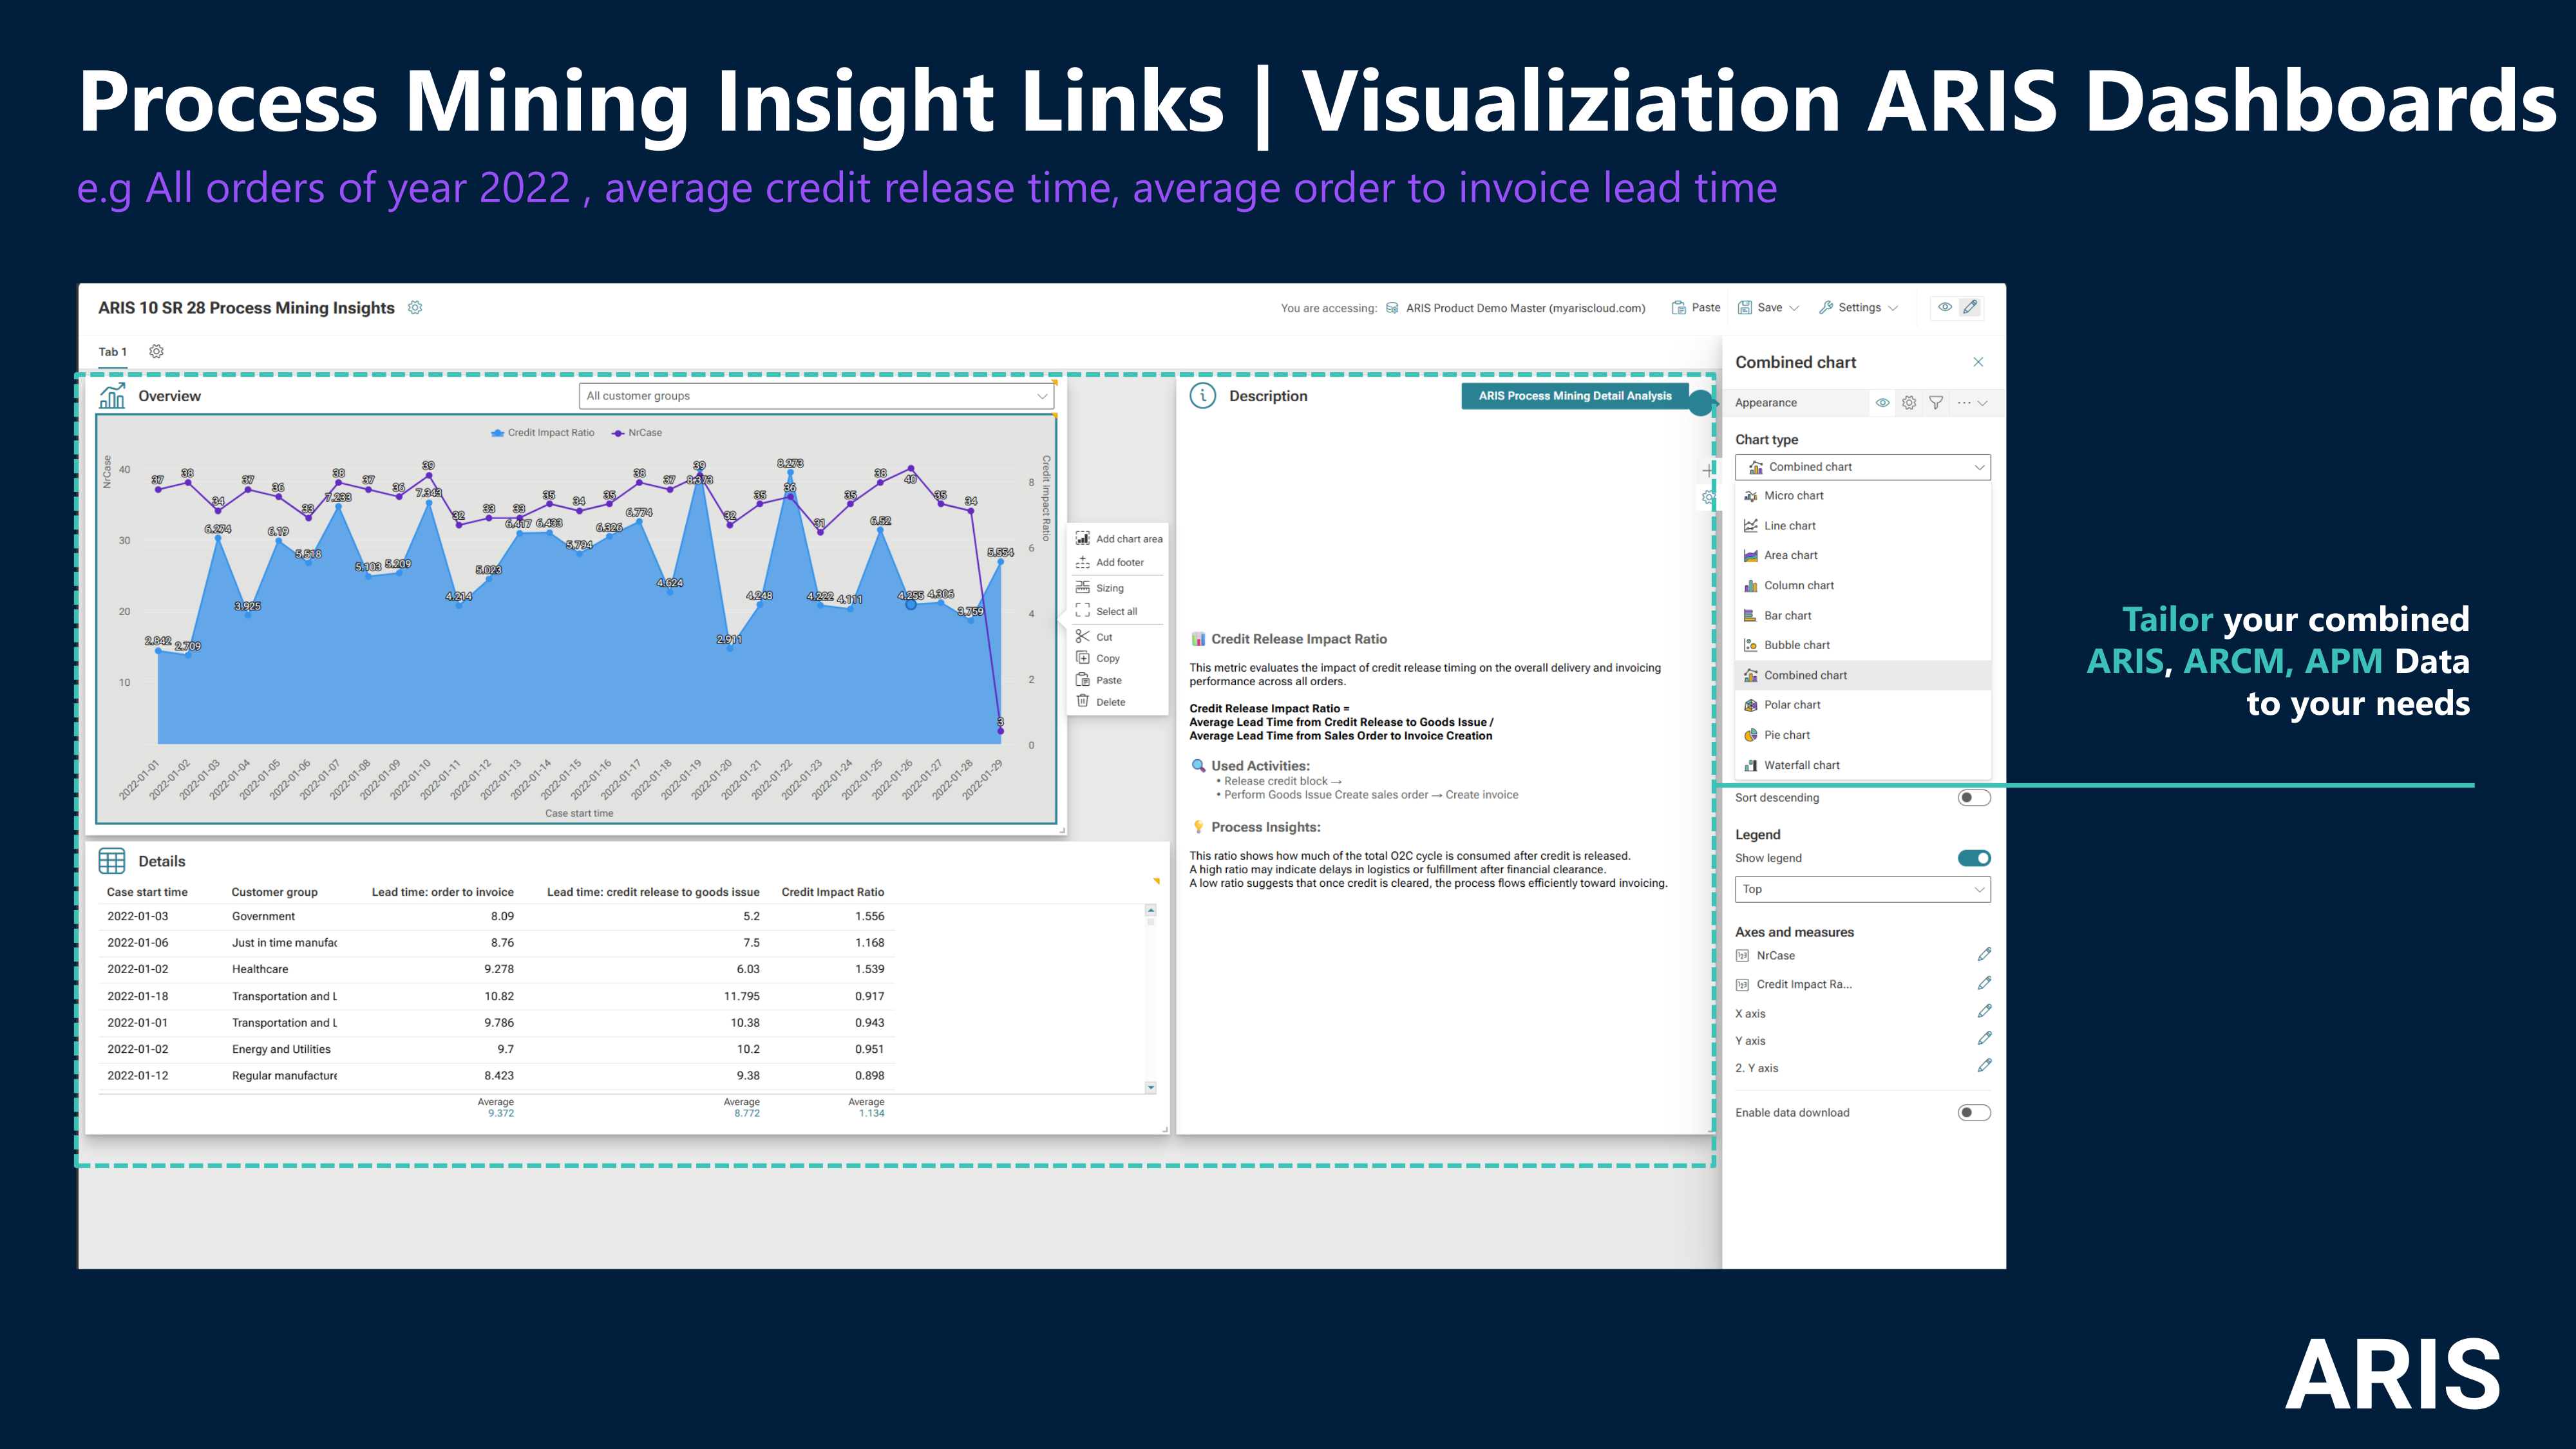Switch to view mode eye icon

point(1944,307)
